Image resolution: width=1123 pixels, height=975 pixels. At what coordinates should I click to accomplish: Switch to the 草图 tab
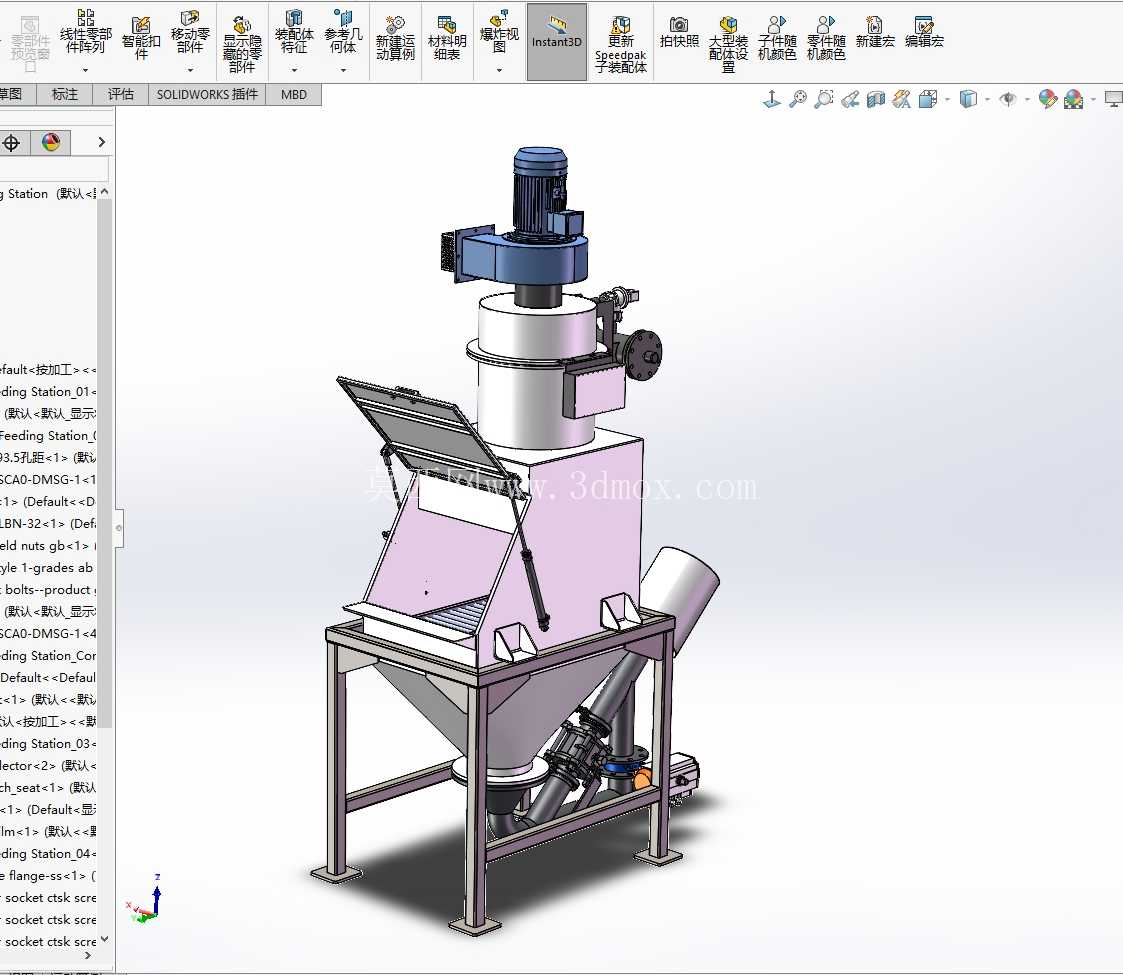[x=14, y=95]
